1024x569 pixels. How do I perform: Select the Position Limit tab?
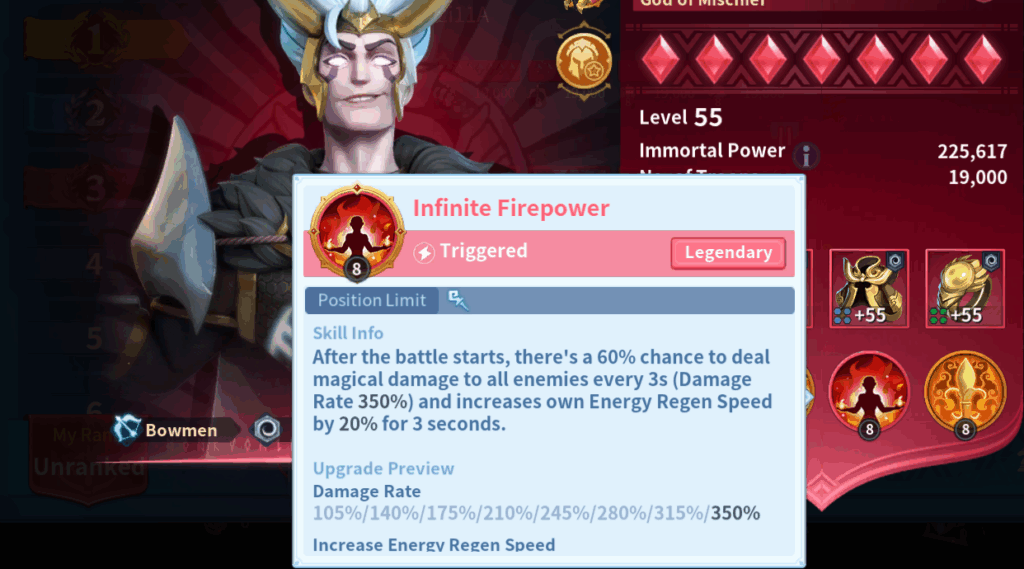pos(372,301)
